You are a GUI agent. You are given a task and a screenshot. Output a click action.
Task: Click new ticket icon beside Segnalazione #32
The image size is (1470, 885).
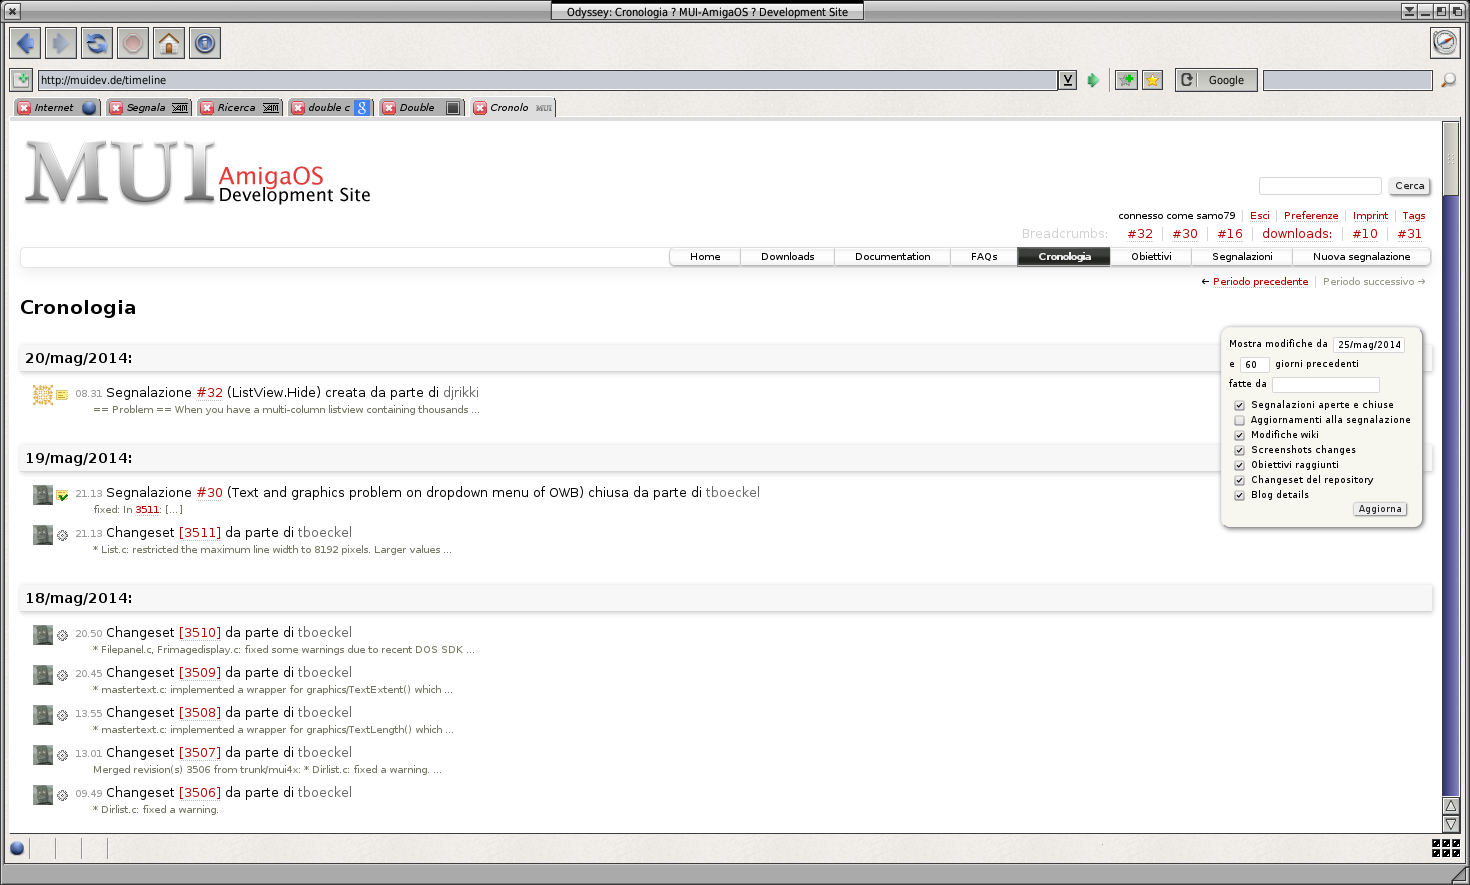pyautogui.click(x=62, y=395)
